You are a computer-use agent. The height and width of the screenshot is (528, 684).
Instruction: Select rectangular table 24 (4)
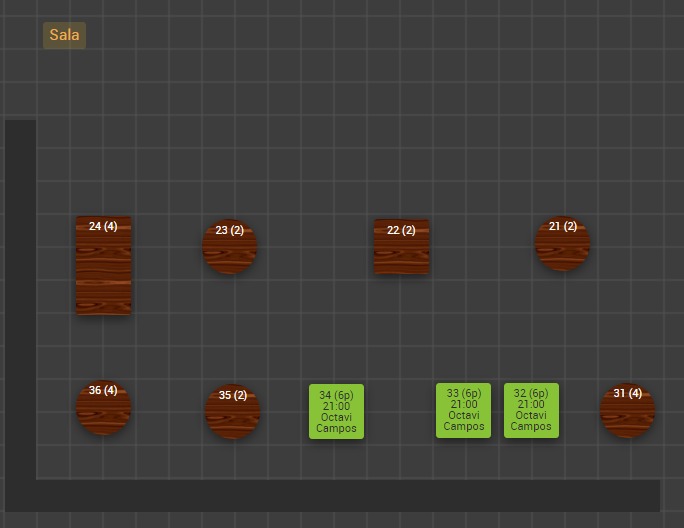[103, 265]
